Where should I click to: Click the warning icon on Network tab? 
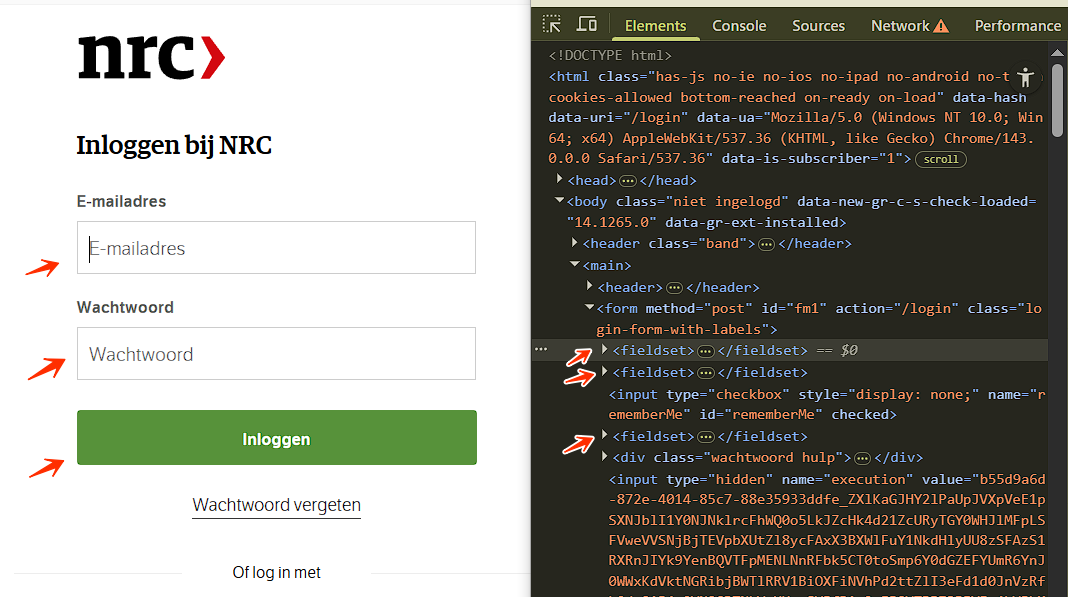coord(941,26)
